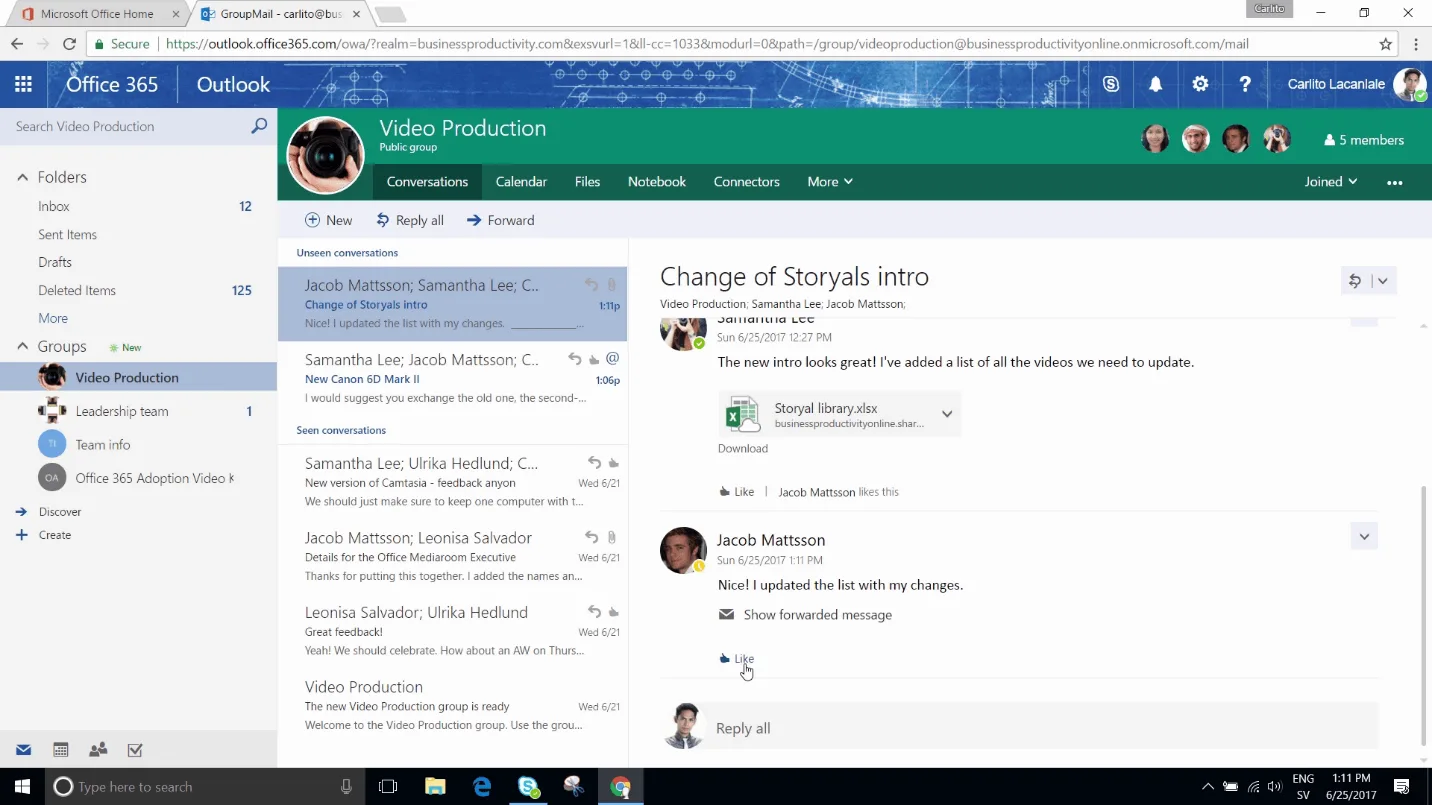Viewport: 1432px width, 805px height.
Task: Expand the More dropdown in group navigation
Action: pos(830,182)
